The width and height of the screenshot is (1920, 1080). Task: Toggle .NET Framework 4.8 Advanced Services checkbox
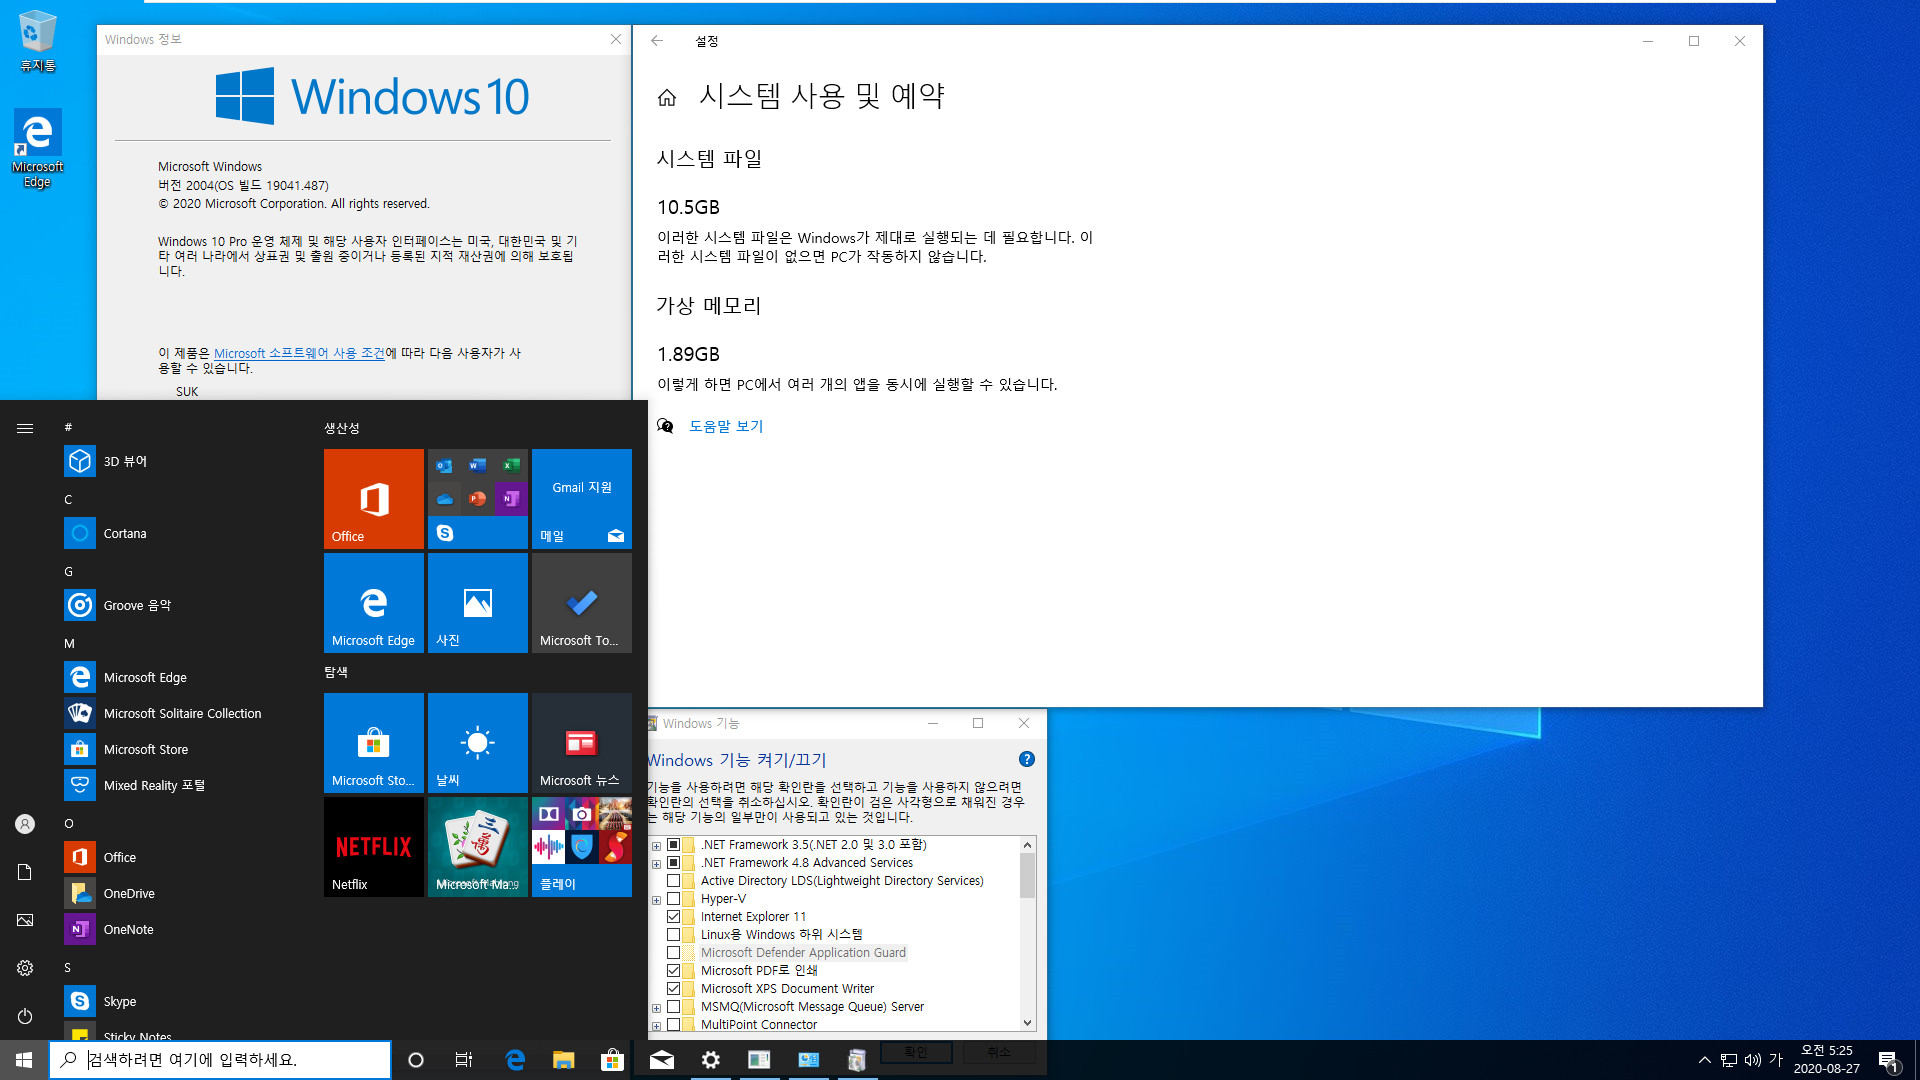click(x=673, y=863)
